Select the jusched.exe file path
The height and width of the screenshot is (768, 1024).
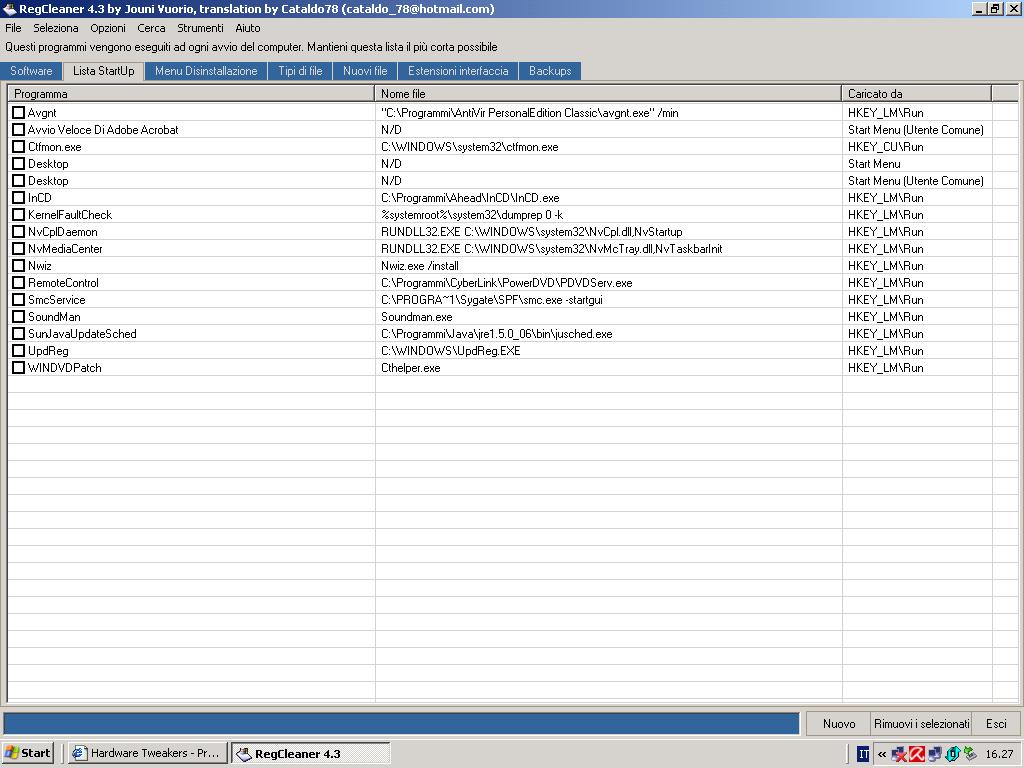(x=497, y=334)
